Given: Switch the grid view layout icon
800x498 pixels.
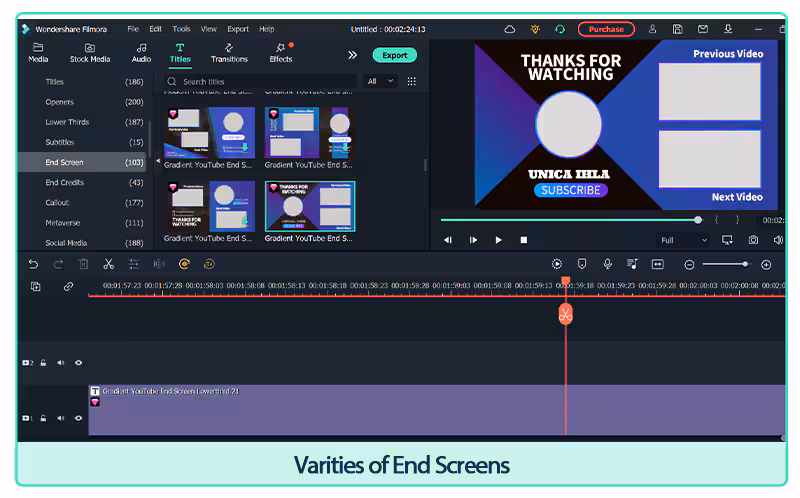Looking at the screenshot, I should point(412,81).
